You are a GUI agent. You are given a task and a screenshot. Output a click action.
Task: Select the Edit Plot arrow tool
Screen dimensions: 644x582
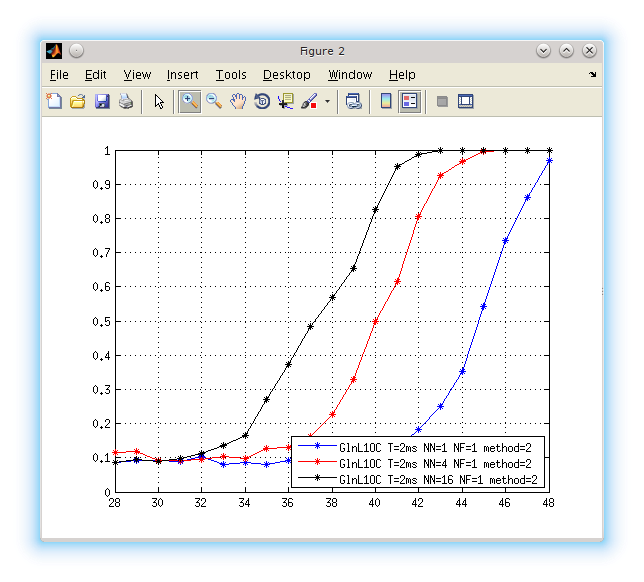(159, 101)
